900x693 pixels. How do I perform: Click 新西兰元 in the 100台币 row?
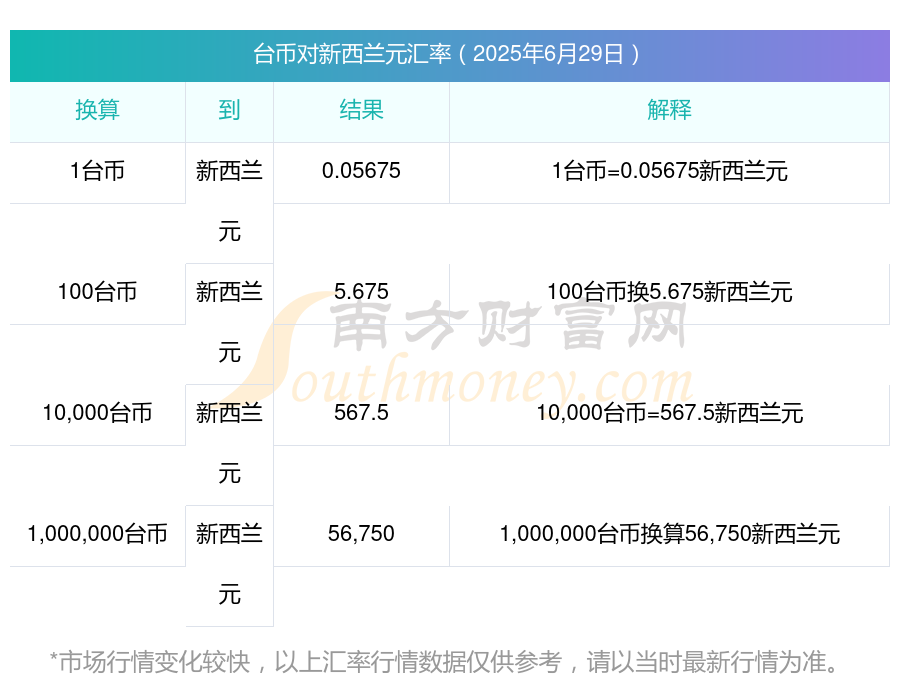(x=229, y=322)
